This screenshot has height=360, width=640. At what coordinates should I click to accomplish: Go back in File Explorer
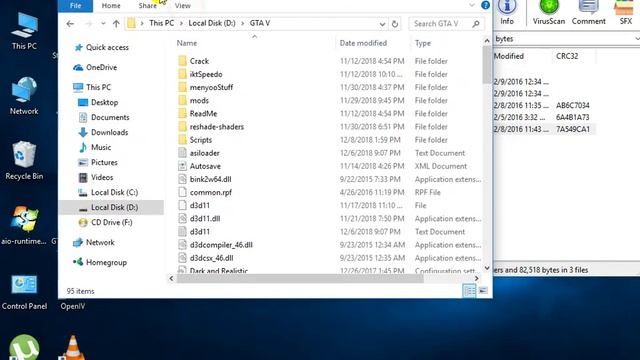70,24
